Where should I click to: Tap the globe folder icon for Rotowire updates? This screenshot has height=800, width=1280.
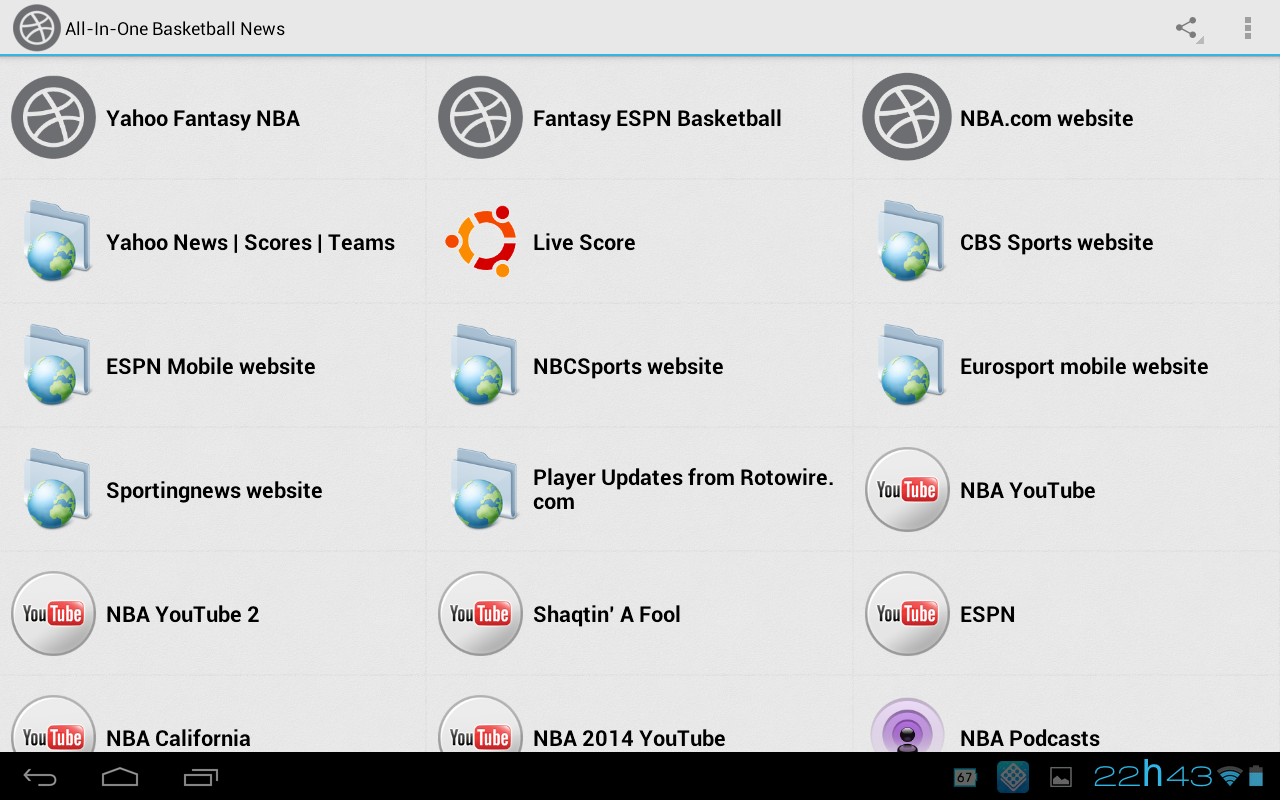(485, 490)
